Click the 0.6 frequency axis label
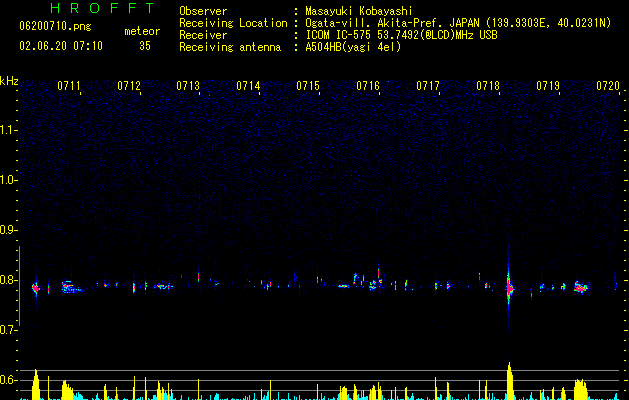 point(8,380)
